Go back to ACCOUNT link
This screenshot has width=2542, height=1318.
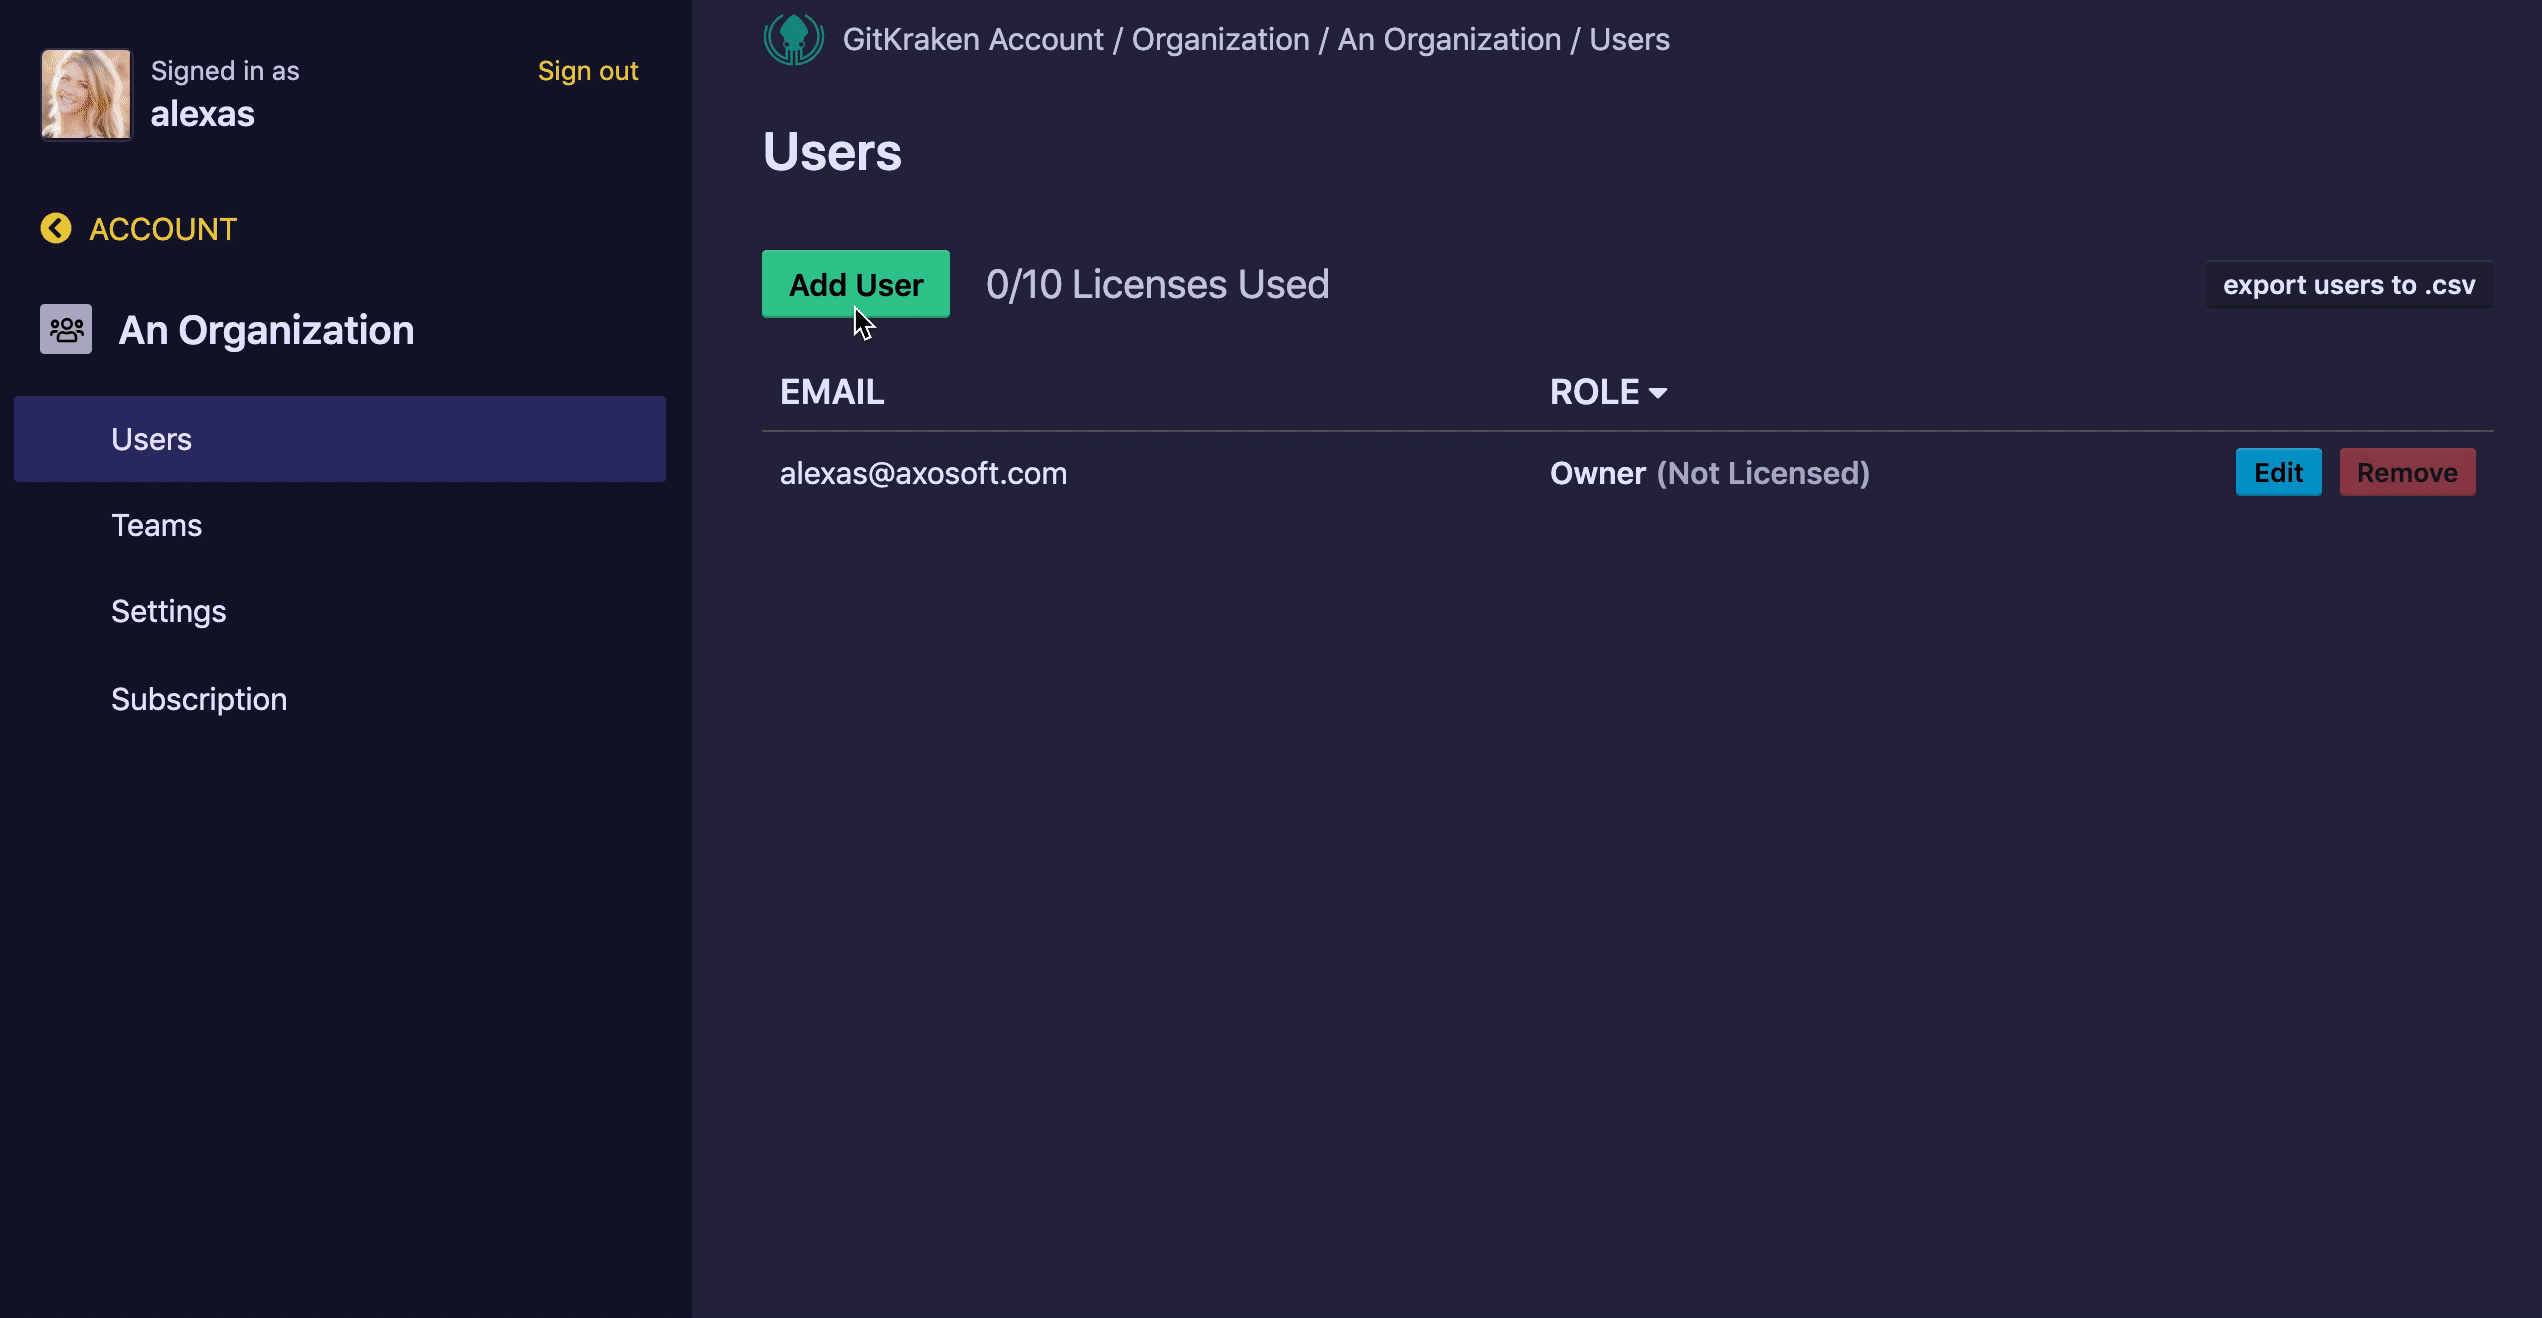[163, 229]
